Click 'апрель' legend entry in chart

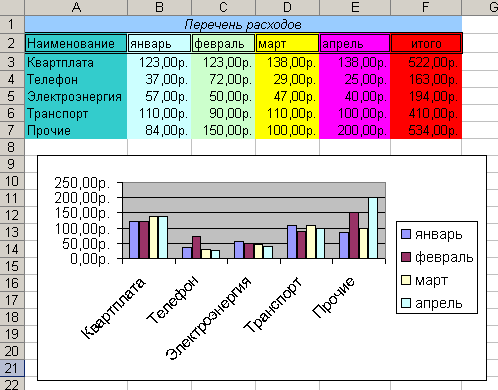click(x=432, y=303)
